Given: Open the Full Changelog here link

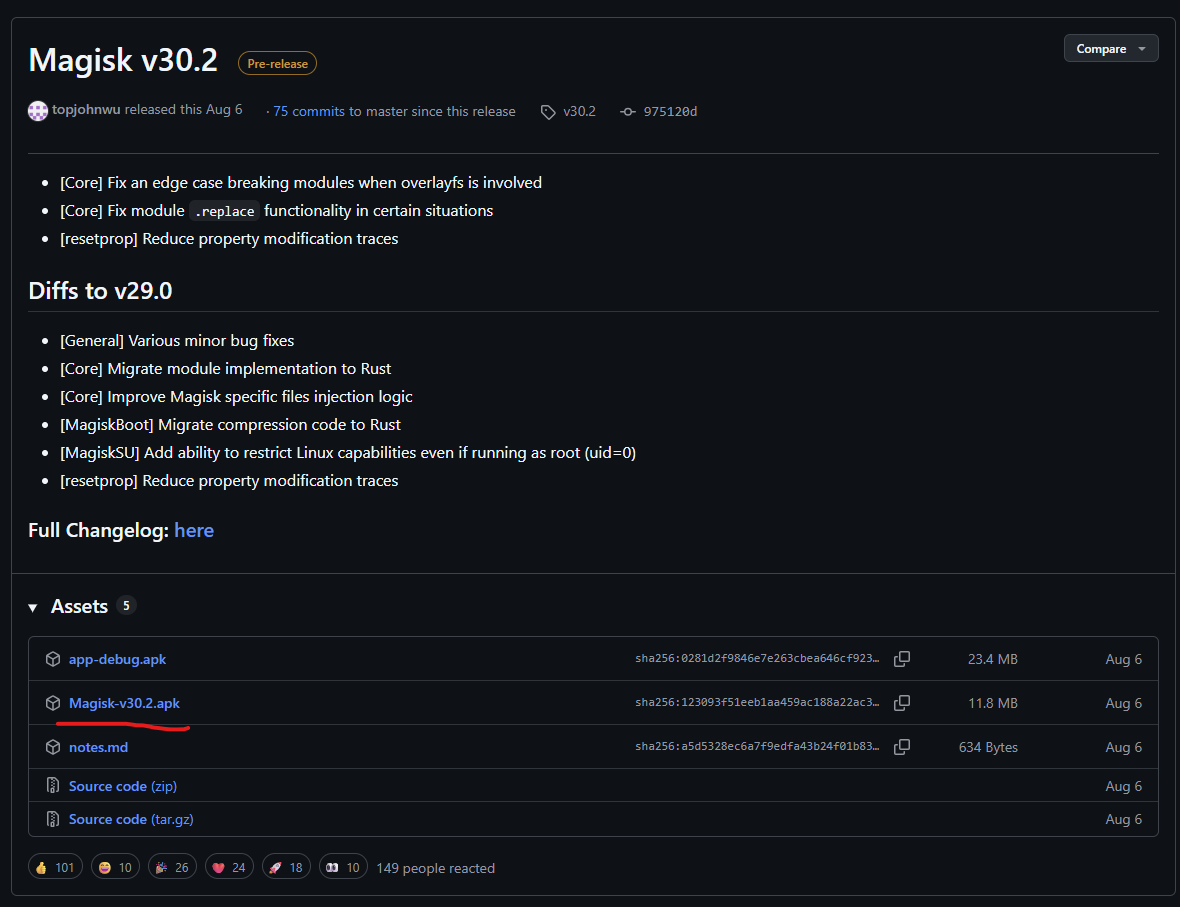Looking at the screenshot, I should pos(193,531).
